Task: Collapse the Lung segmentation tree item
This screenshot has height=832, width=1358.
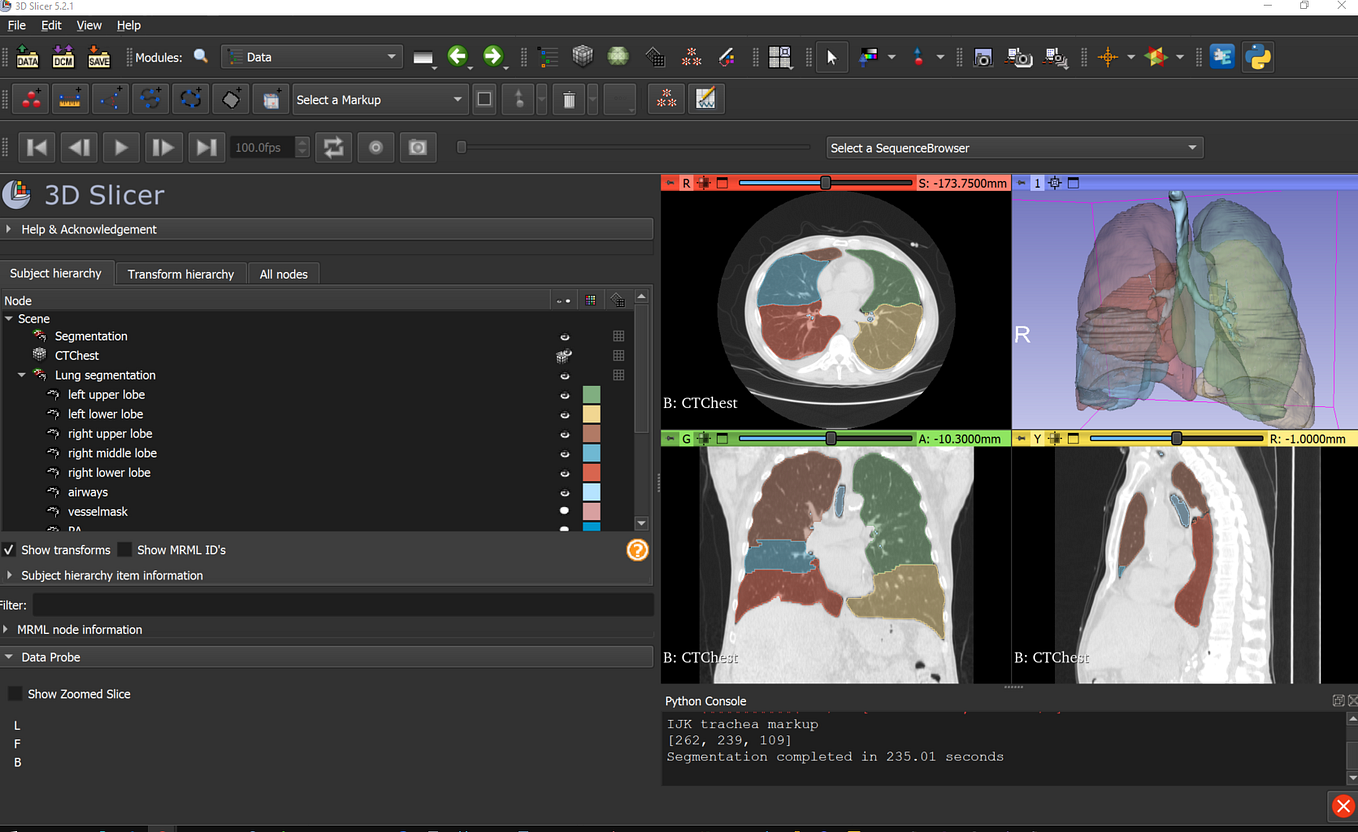Action: [x=22, y=375]
